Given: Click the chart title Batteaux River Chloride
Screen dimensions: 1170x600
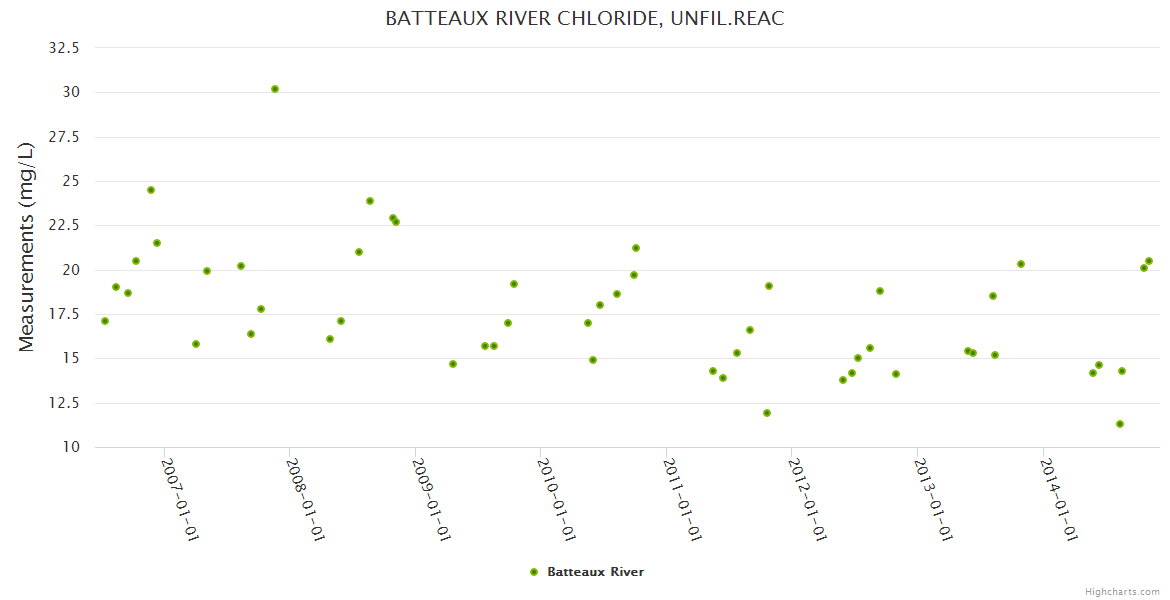Looking at the screenshot, I should pos(585,19).
